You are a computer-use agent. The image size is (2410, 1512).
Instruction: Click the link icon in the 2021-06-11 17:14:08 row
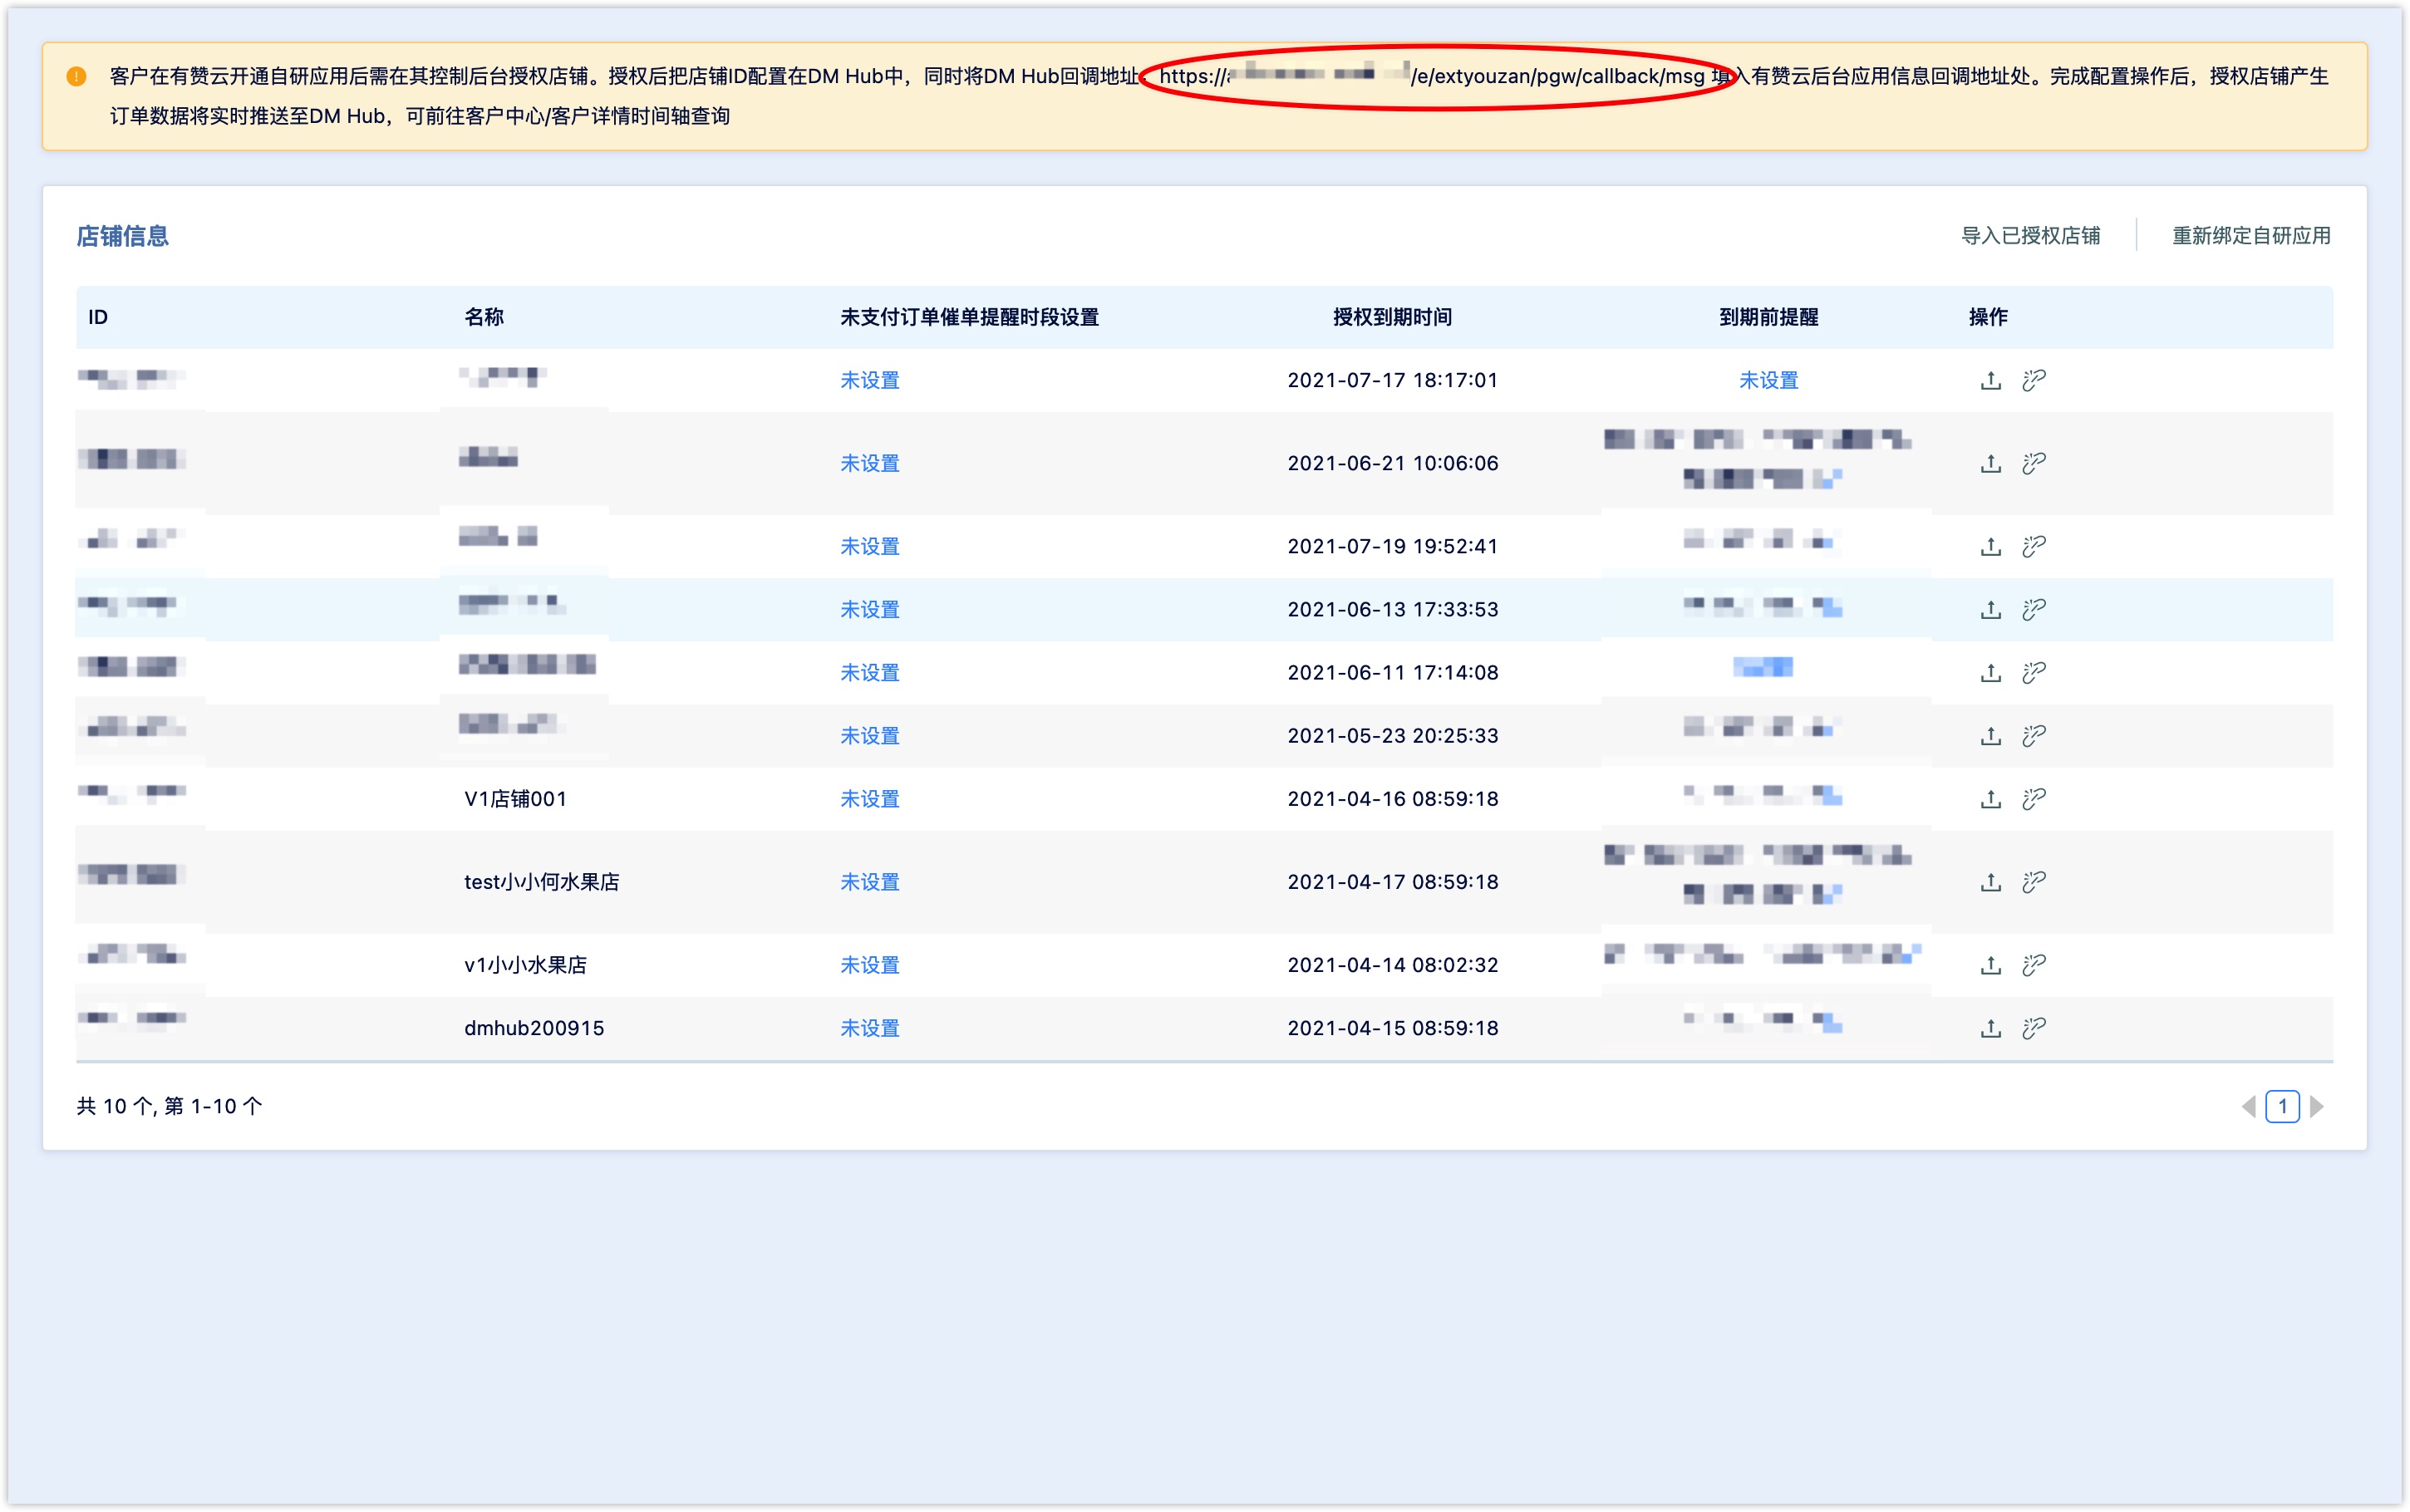click(2033, 672)
